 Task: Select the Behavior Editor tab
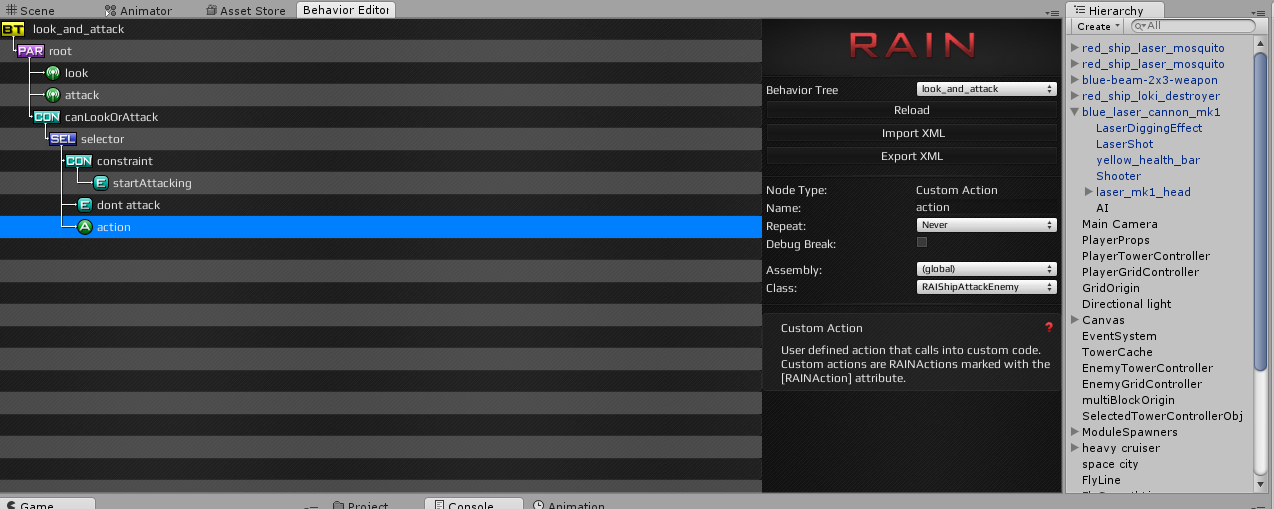point(347,11)
